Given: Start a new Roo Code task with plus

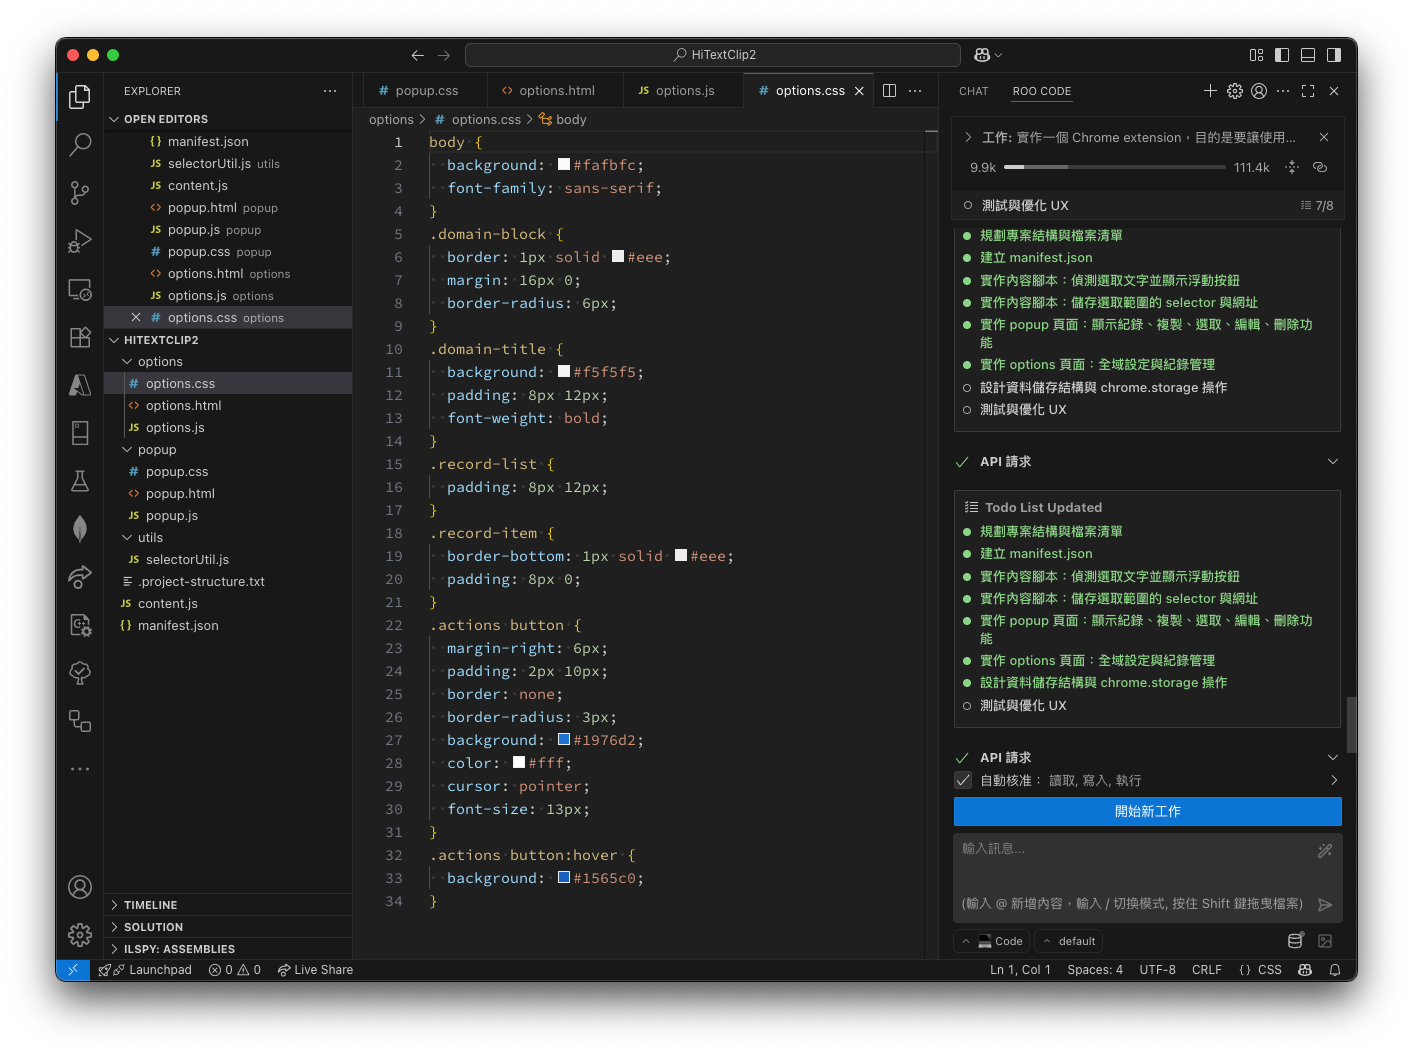Looking at the screenshot, I should (1210, 91).
